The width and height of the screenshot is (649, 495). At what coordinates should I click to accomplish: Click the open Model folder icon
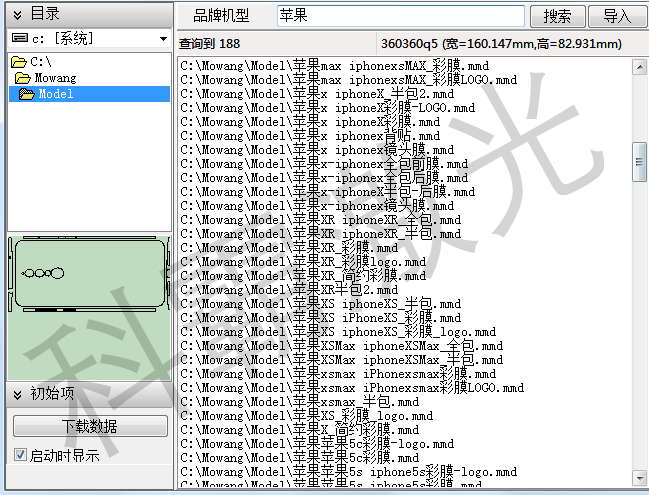[27, 94]
